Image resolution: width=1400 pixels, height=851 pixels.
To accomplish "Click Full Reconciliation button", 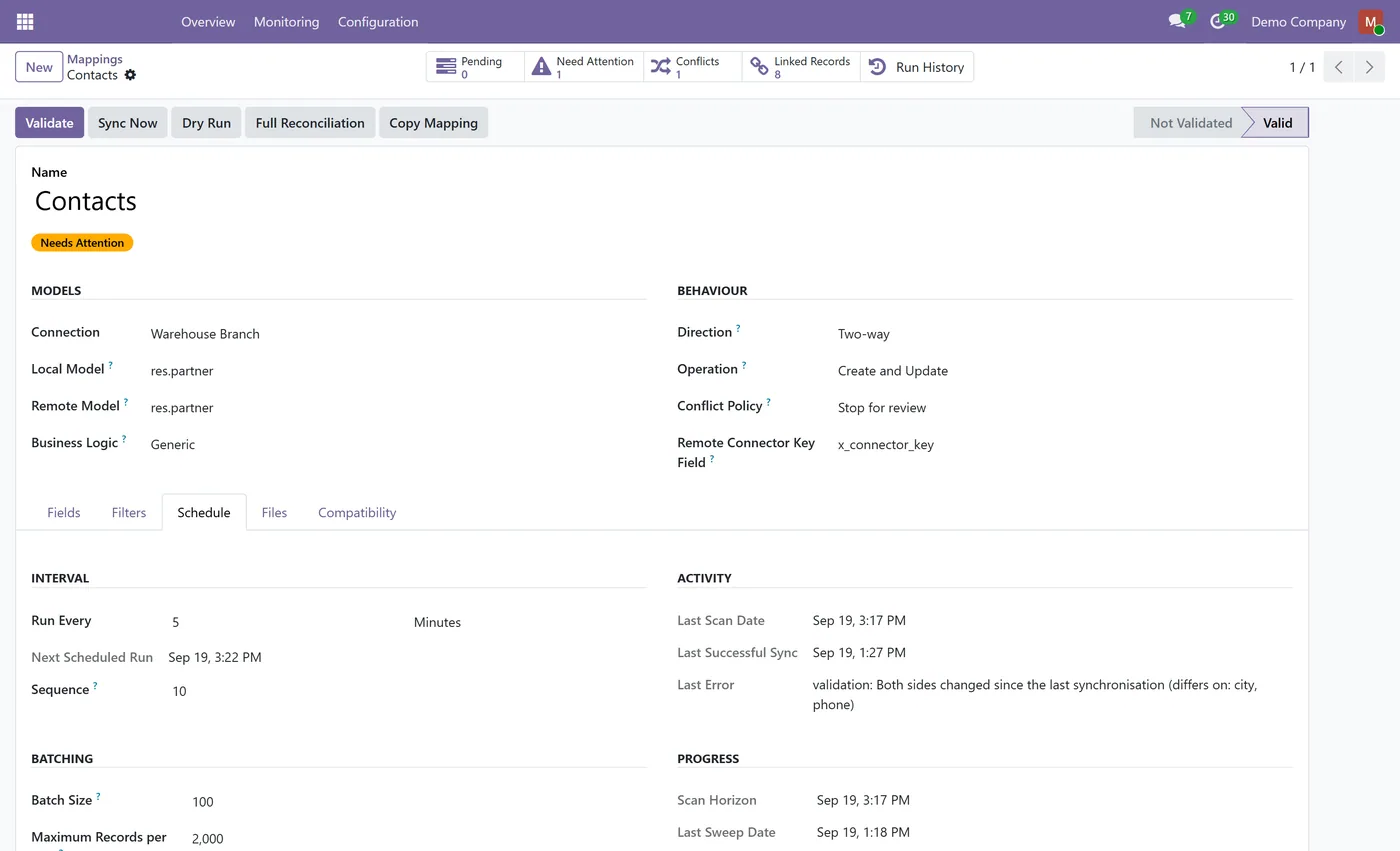I will [x=310, y=123].
